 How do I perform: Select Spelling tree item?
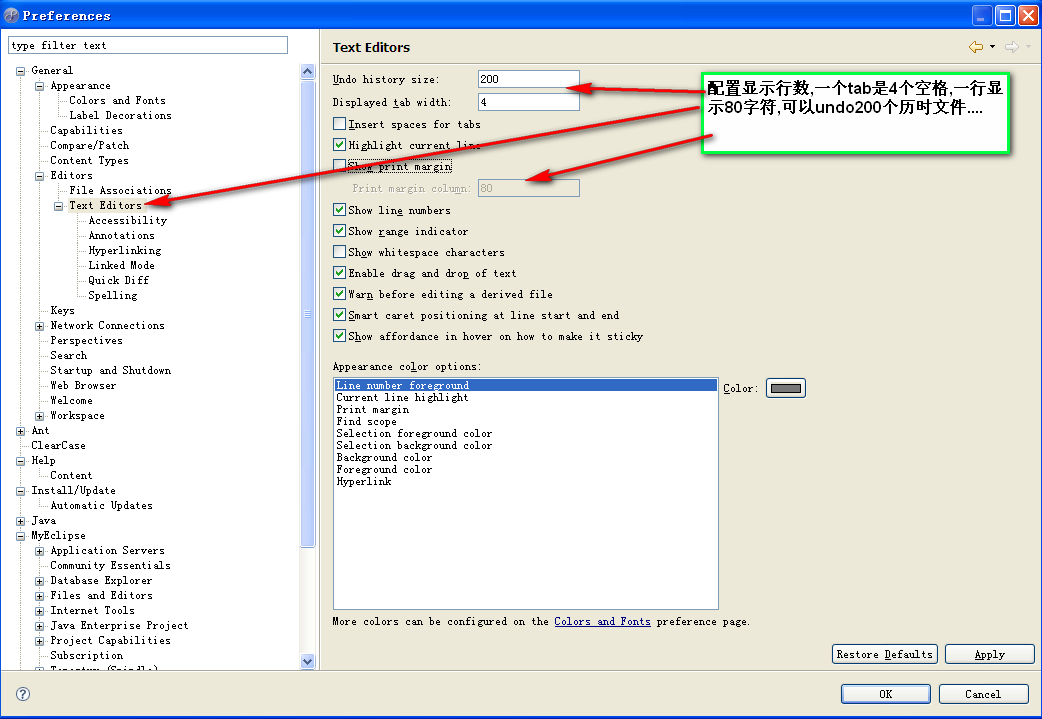[x=113, y=296]
